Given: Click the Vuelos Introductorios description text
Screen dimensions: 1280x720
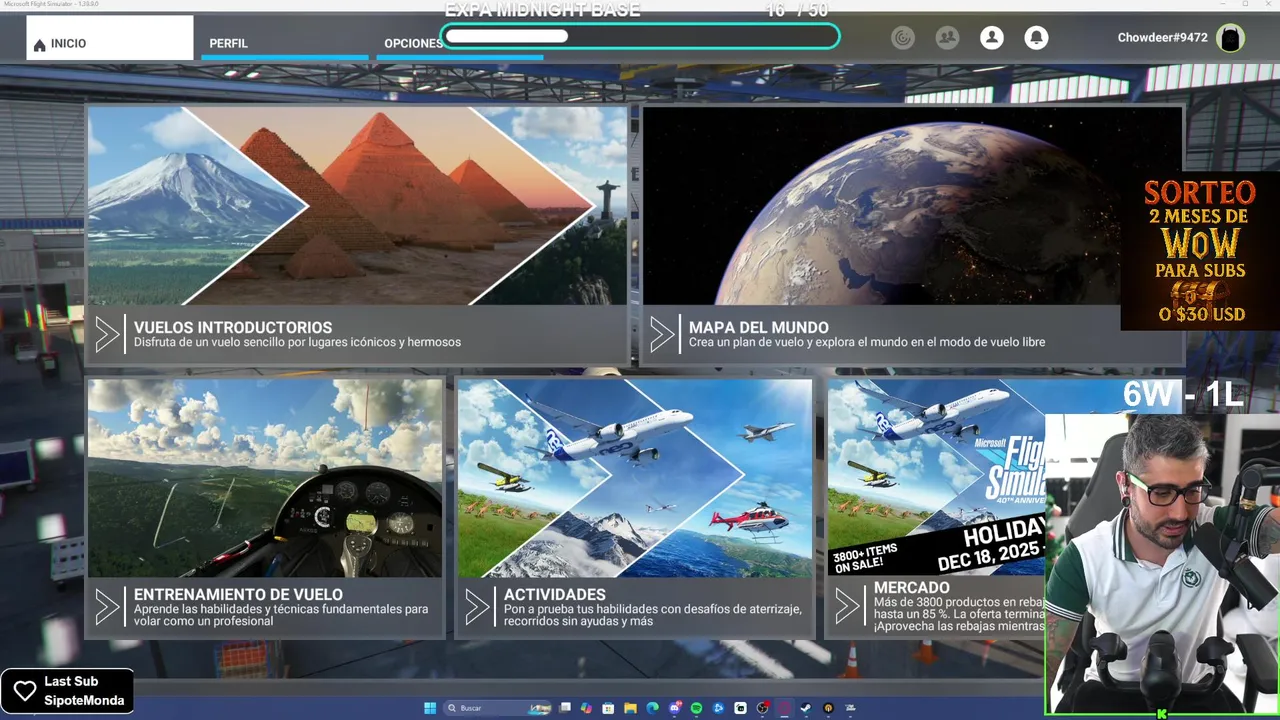Looking at the screenshot, I should click(297, 342).
